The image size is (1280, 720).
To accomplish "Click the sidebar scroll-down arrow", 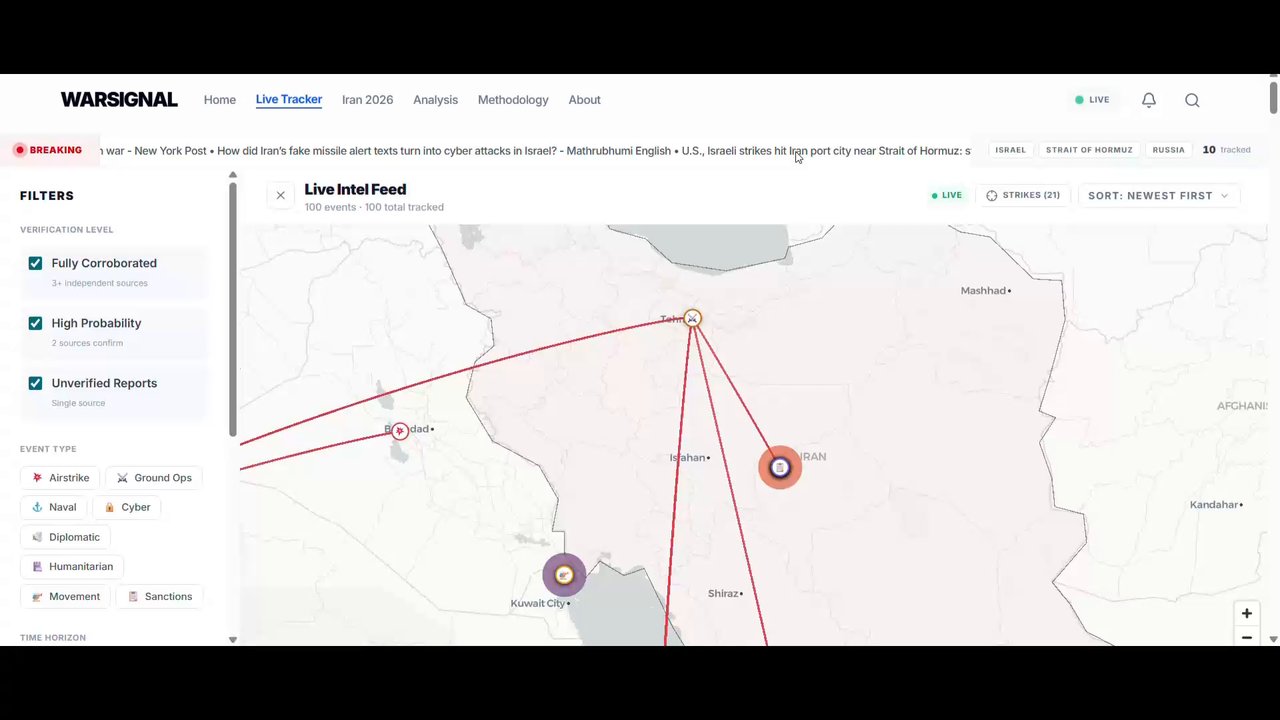I will pyautogui.click(x=233, y=640).
